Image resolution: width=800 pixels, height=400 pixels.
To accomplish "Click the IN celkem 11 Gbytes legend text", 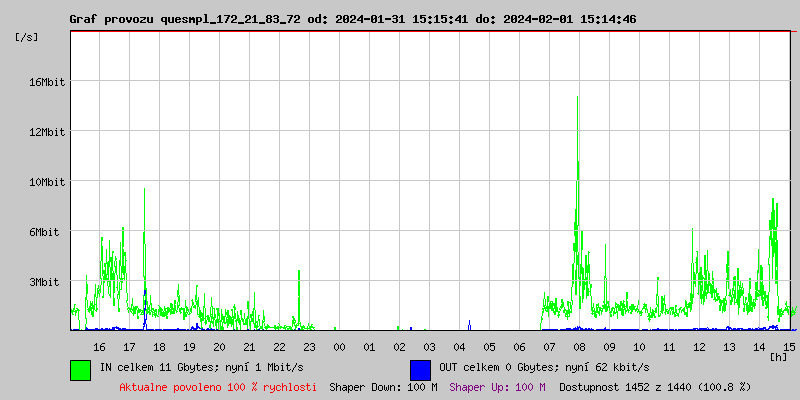I will point(189,368).
